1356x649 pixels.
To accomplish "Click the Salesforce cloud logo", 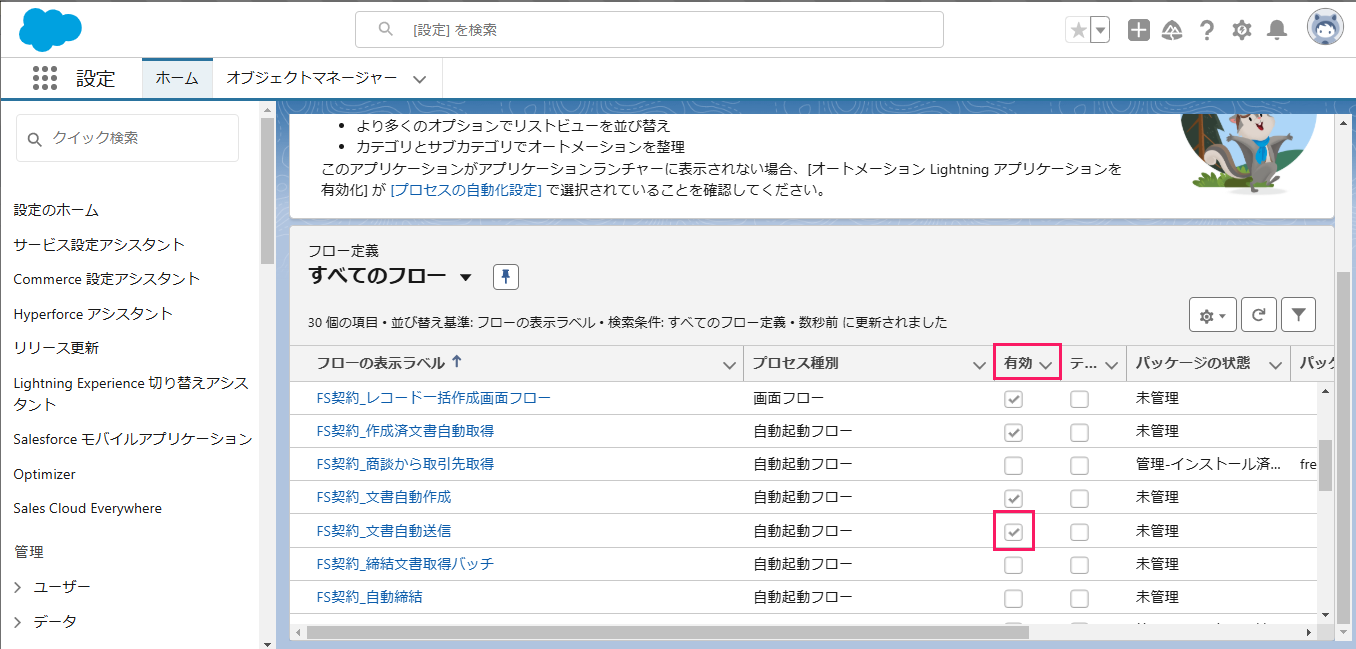I will (x=50, y=29).
